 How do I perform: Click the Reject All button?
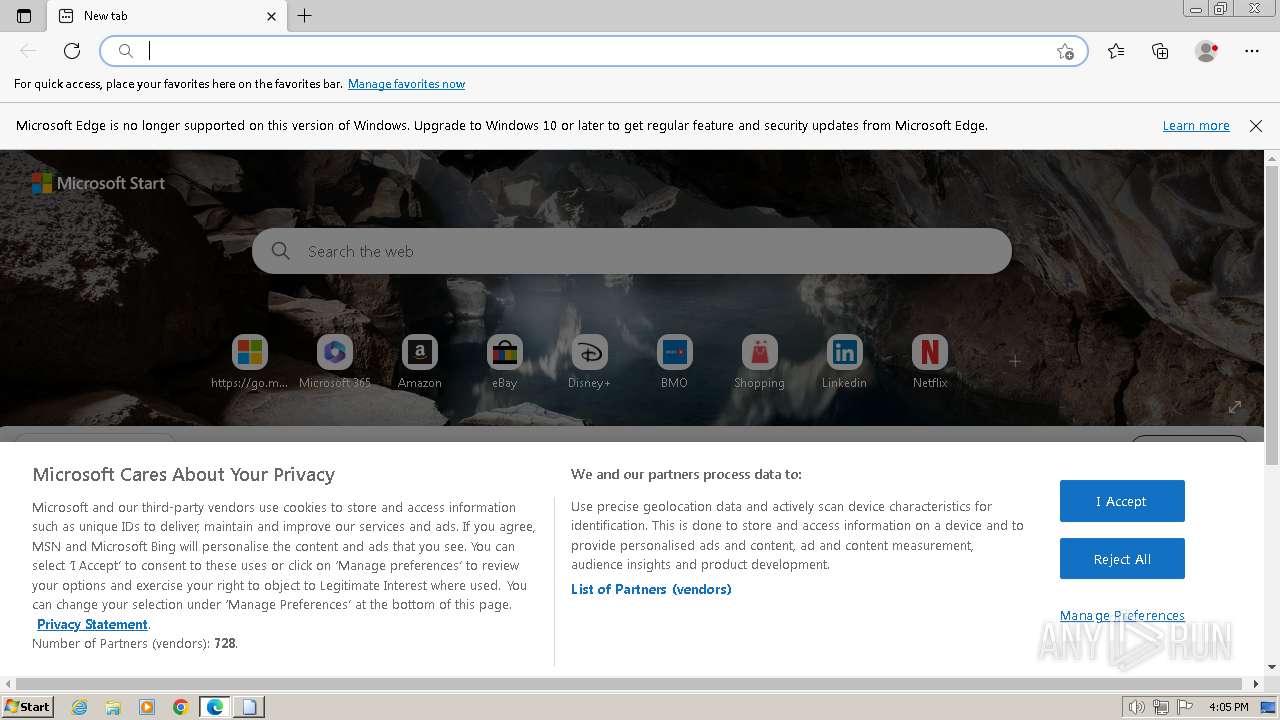pos(1122,559)
